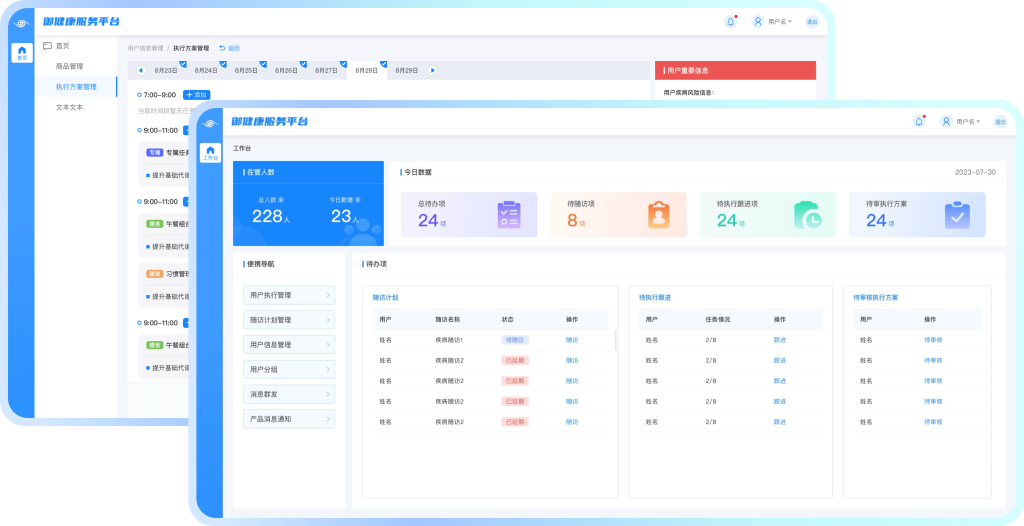Select the 工作台 home icon in front sidebar
The width and height of the screenshot is (1024, 526).
pyautogui.click(x=210, y=153)
